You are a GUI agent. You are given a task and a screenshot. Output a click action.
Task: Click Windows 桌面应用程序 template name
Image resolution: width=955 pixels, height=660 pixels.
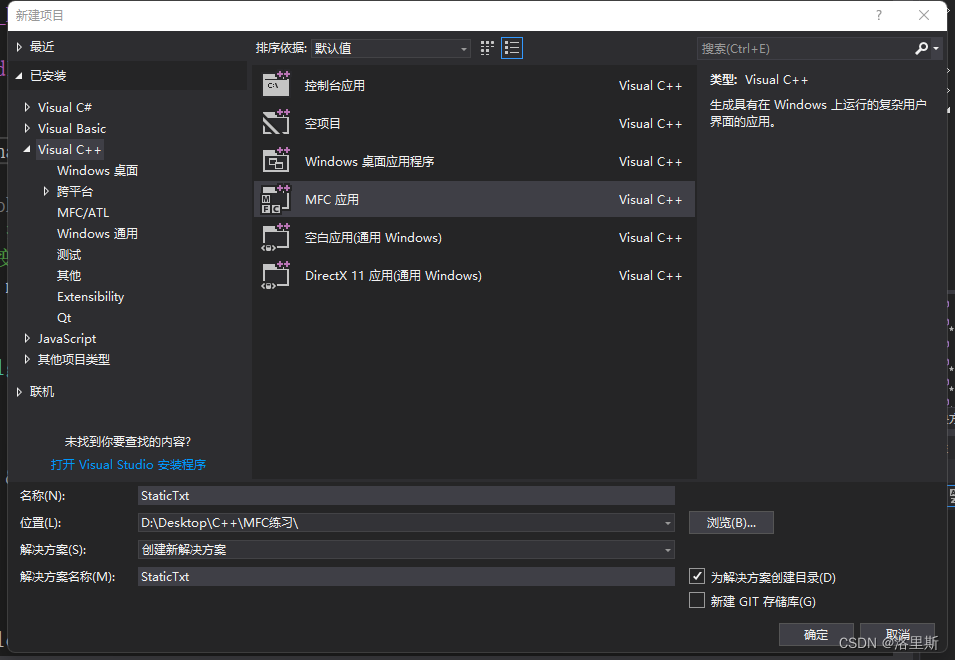tap(369, 161)
